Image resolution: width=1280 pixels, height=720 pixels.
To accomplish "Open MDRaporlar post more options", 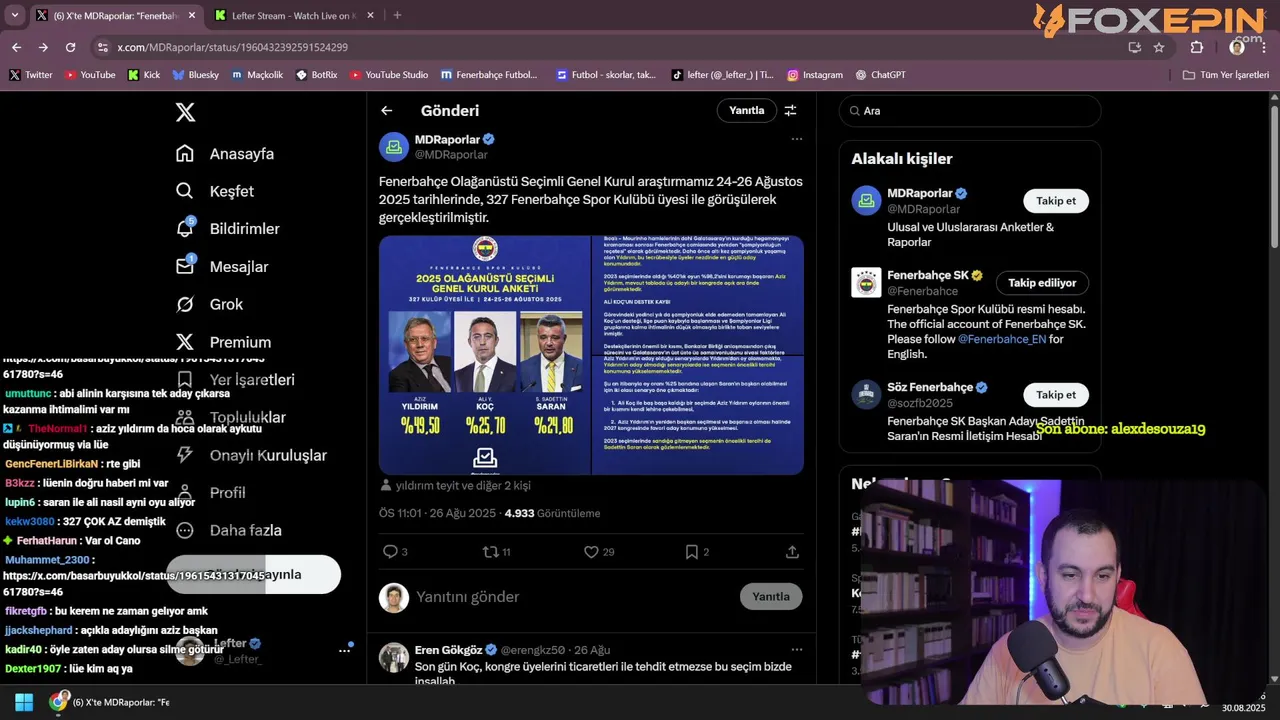I will pyautogui.click(x=797, y=139).
